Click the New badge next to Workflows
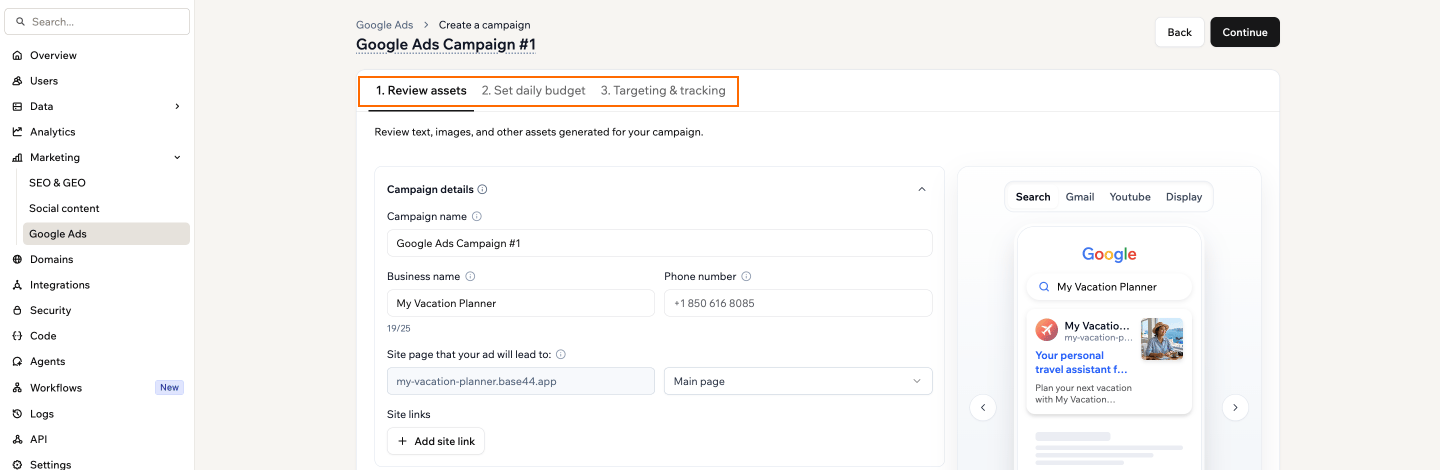Viewport: 1440px width, 470px height. click(x=169, y=388)
